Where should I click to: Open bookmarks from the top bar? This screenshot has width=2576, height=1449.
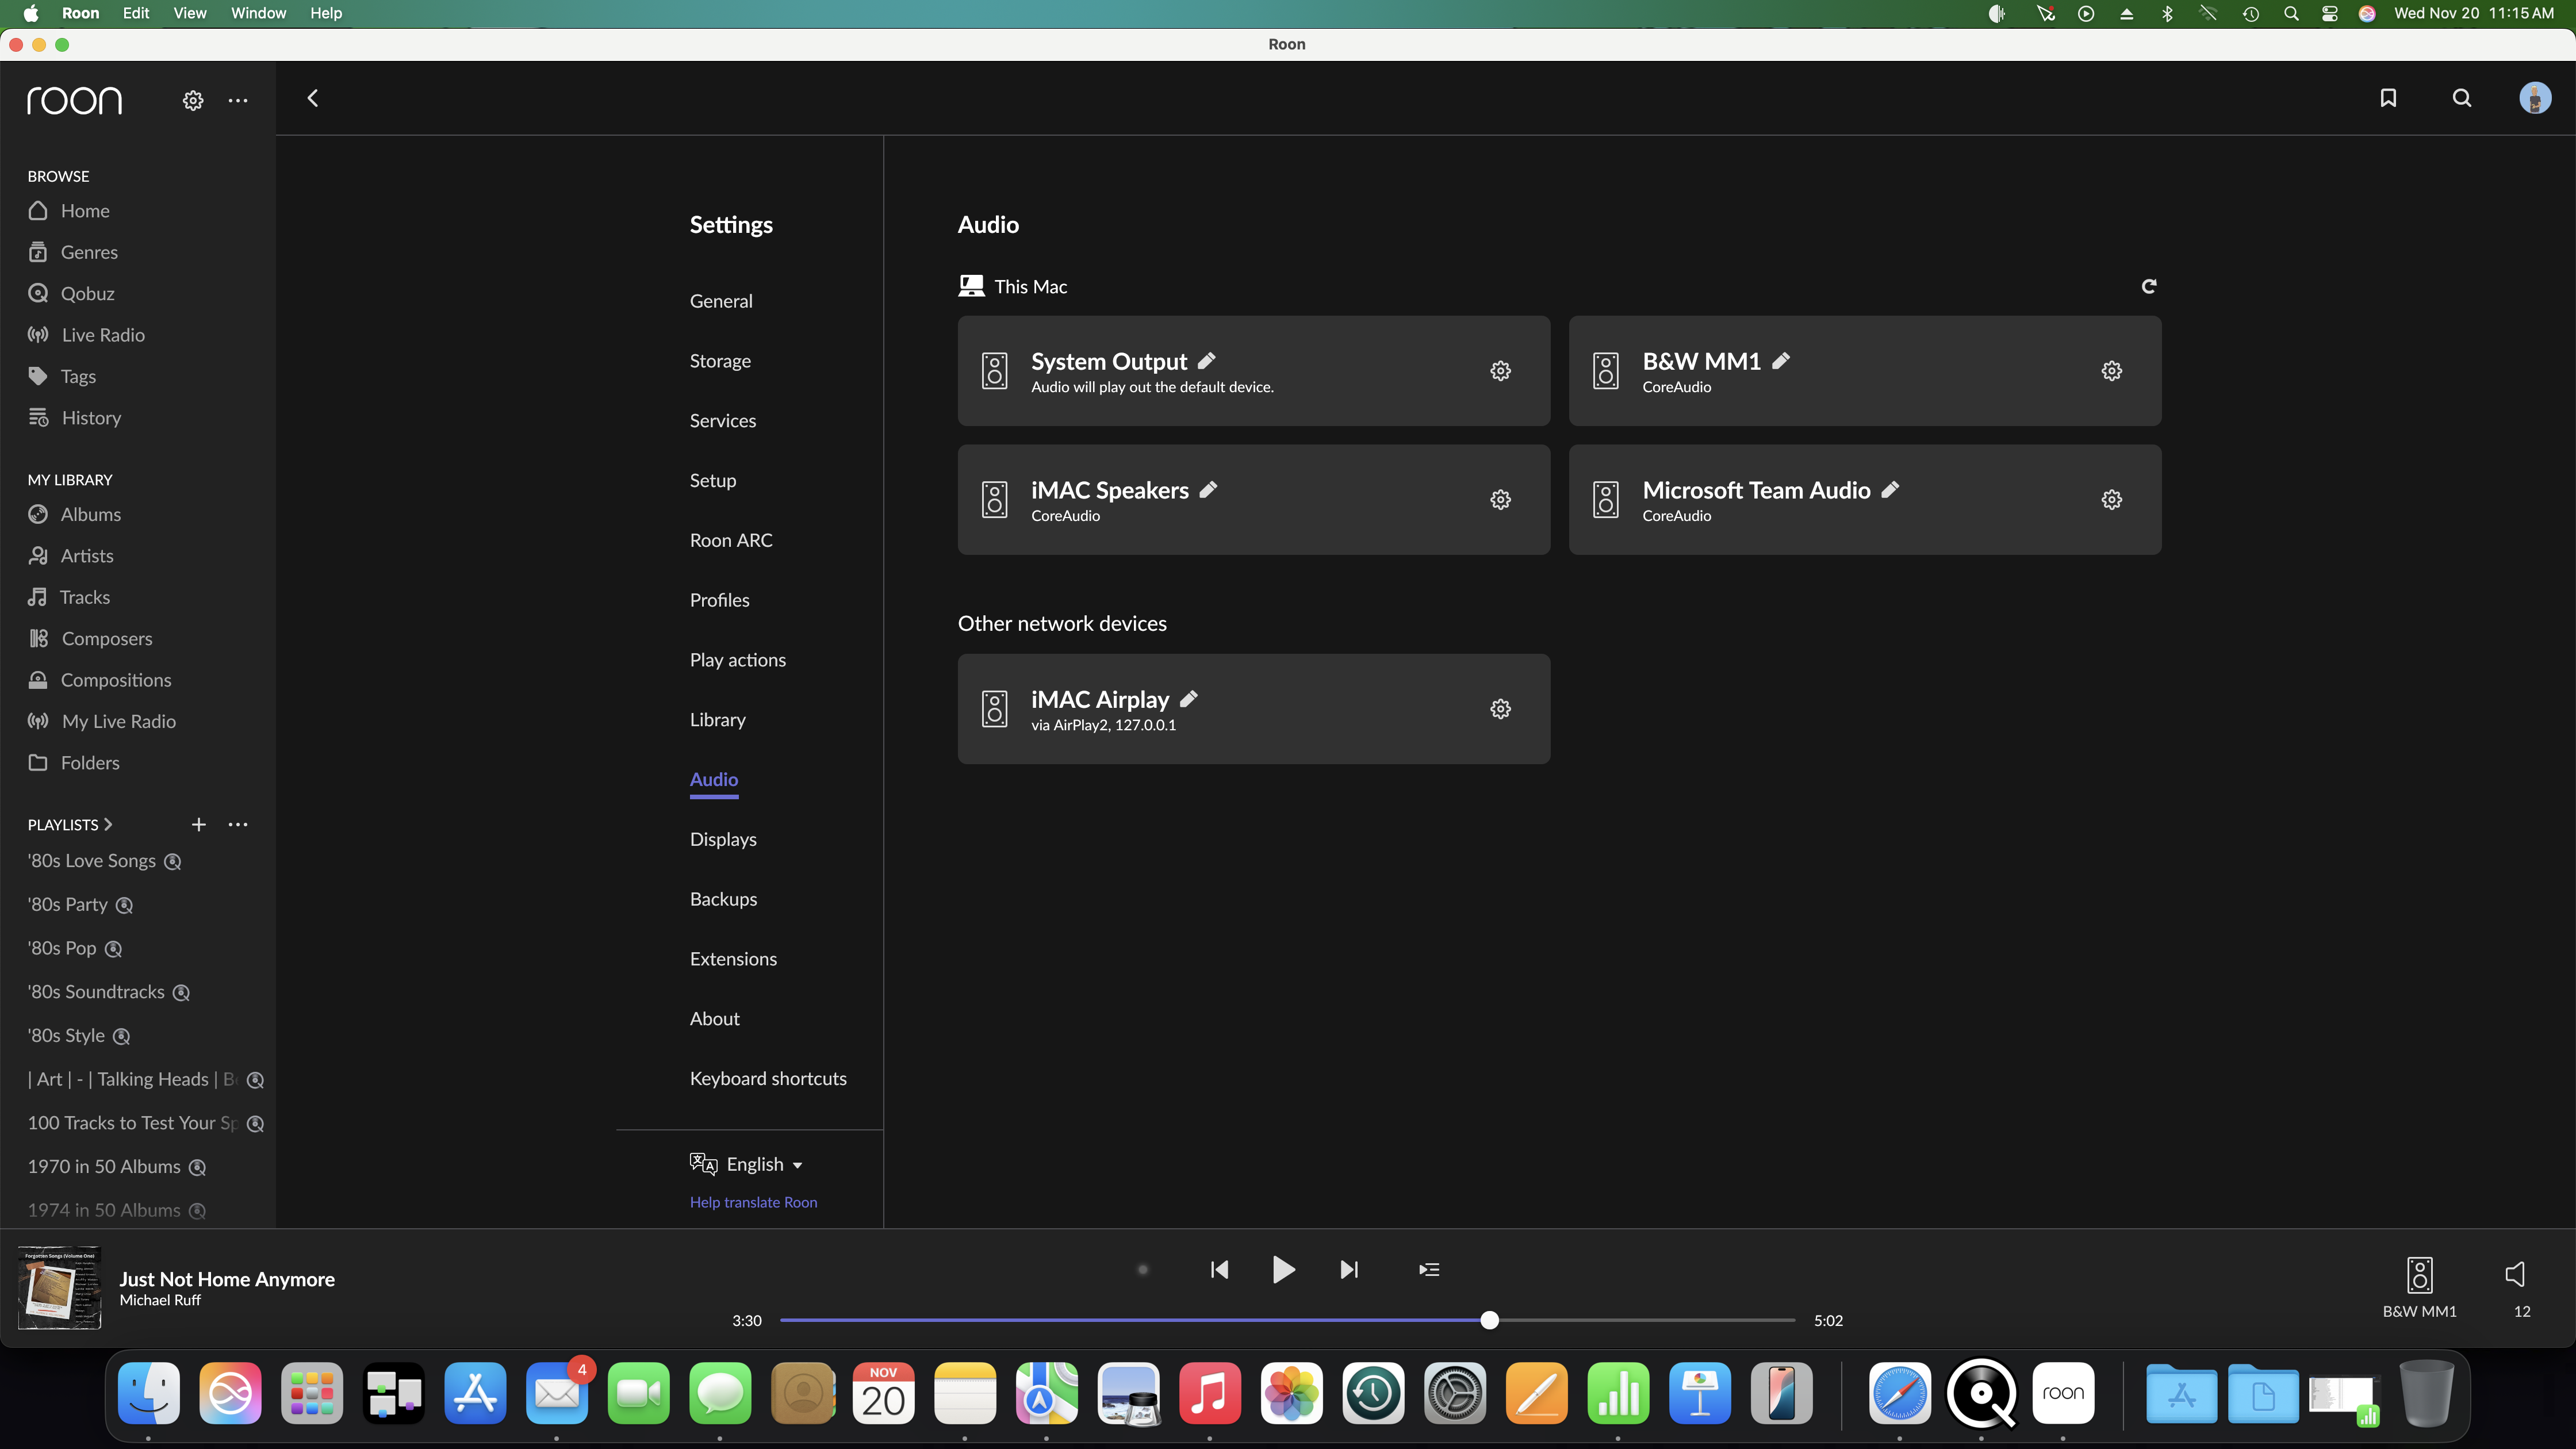click(x=2388, y=98)
